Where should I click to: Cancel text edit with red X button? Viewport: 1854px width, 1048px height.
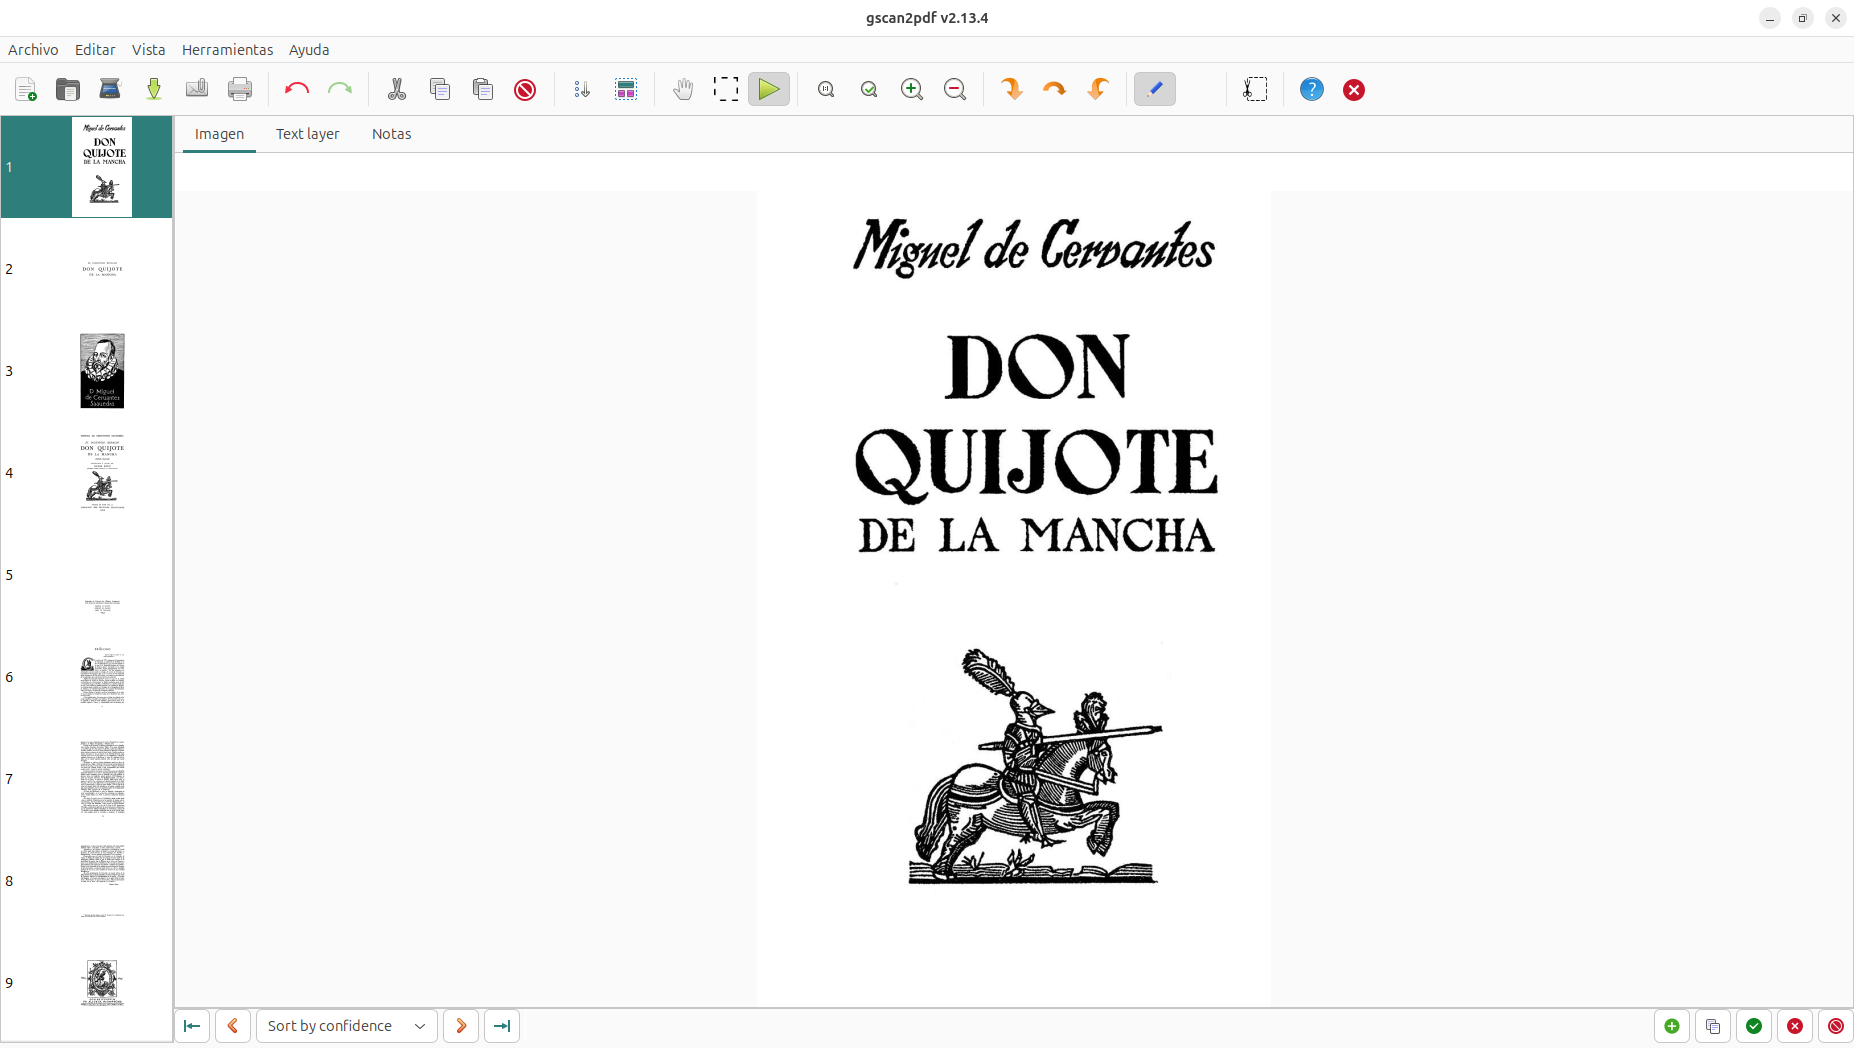[1795, 1026]
